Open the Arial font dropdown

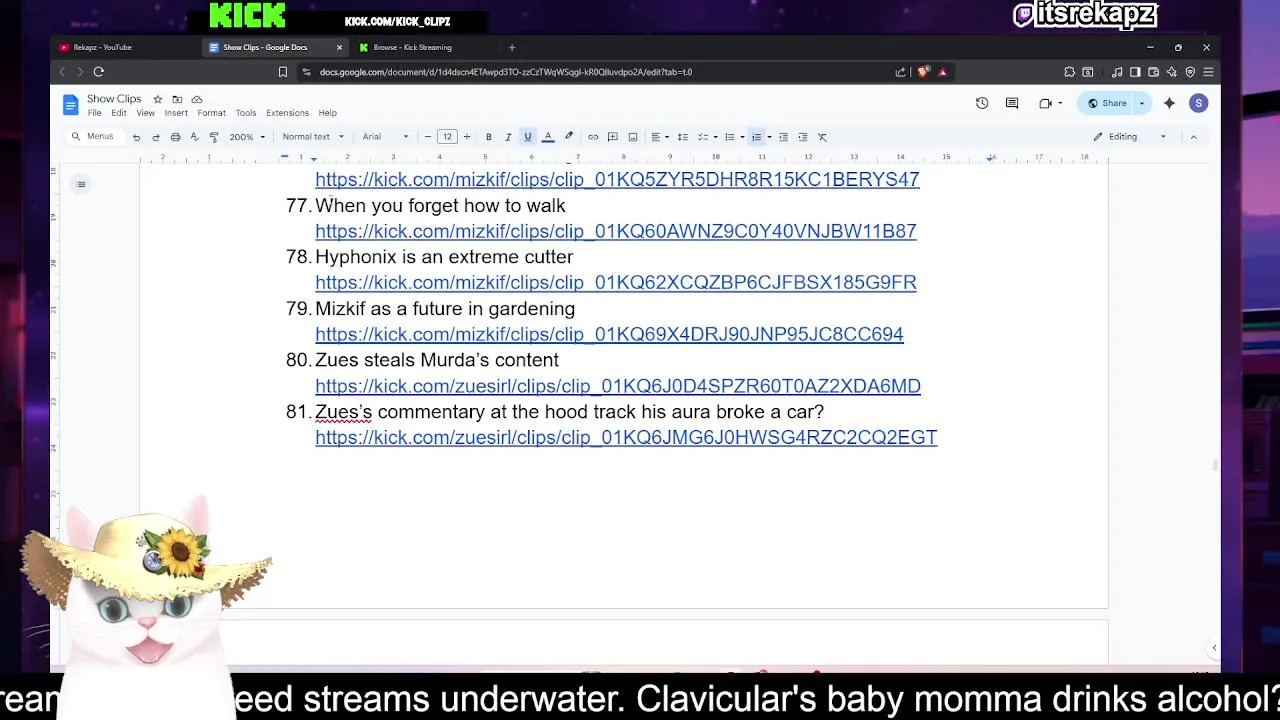coord(385,137)
